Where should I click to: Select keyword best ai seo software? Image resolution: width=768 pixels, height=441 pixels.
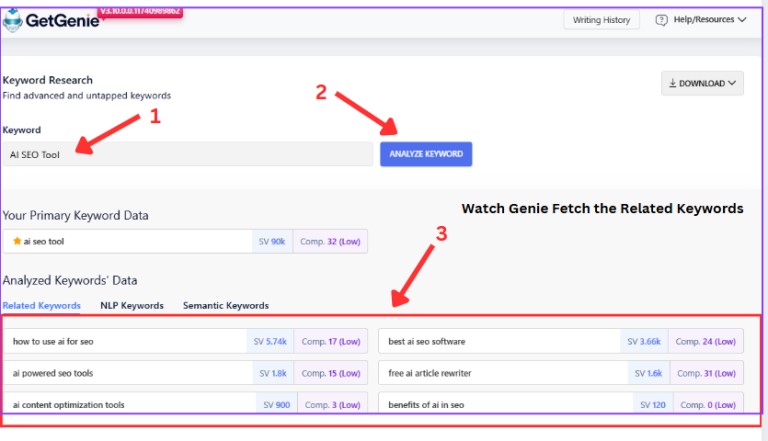pos(561,341)
